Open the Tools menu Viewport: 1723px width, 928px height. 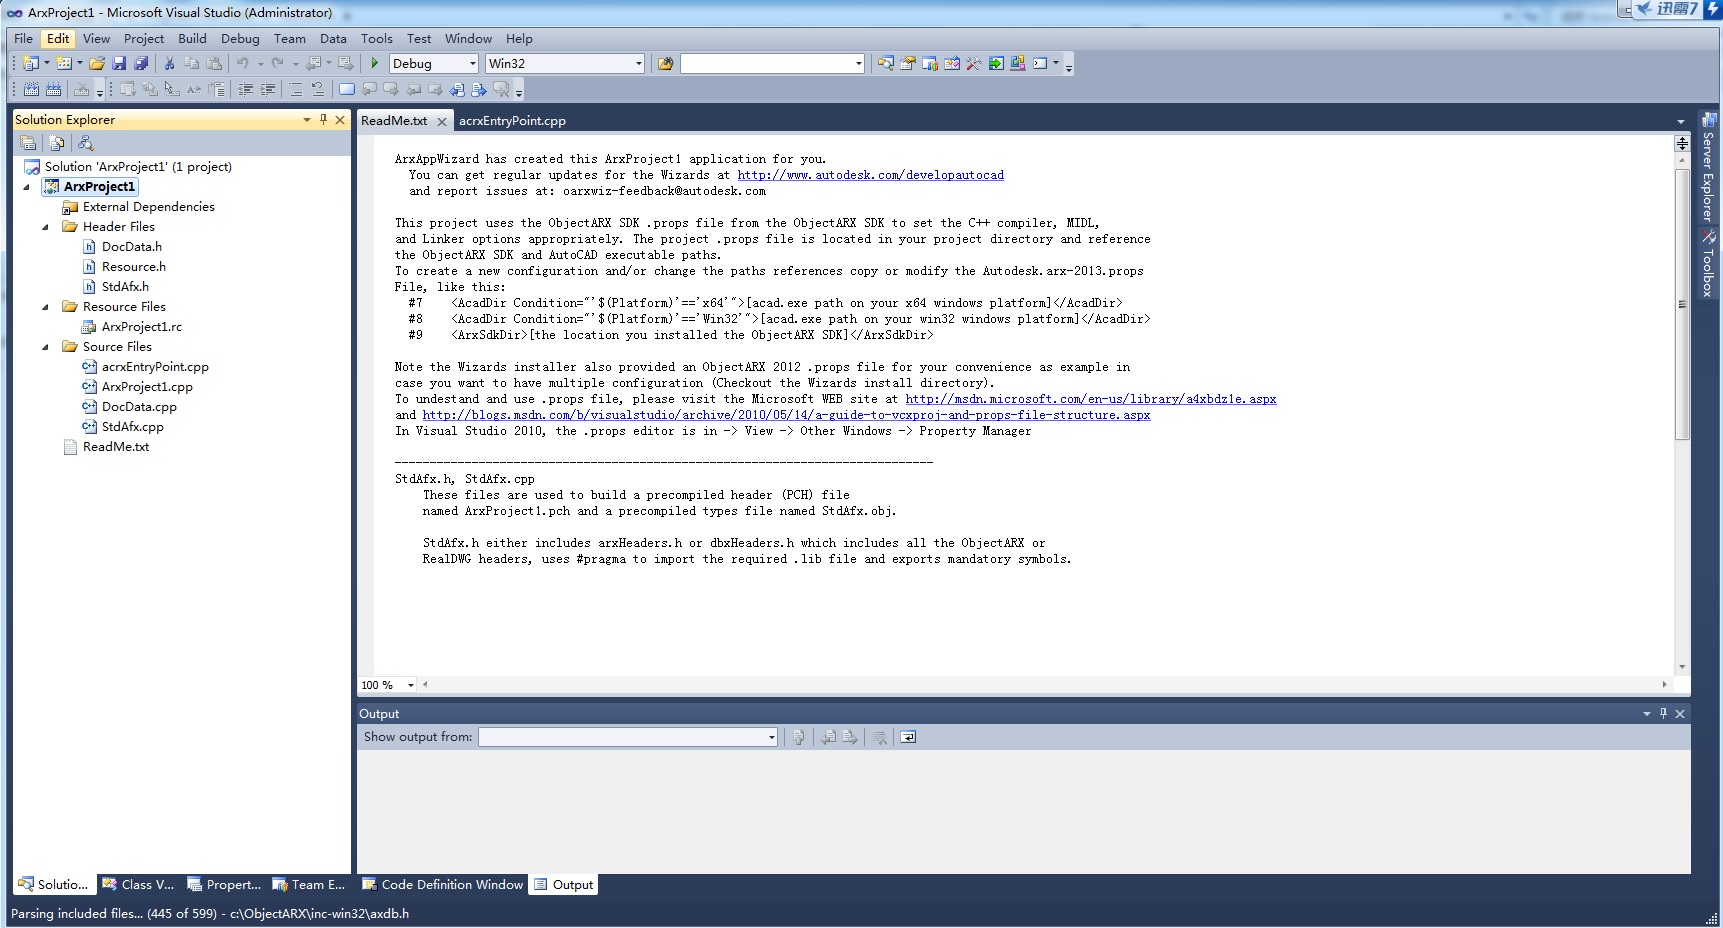376,38
